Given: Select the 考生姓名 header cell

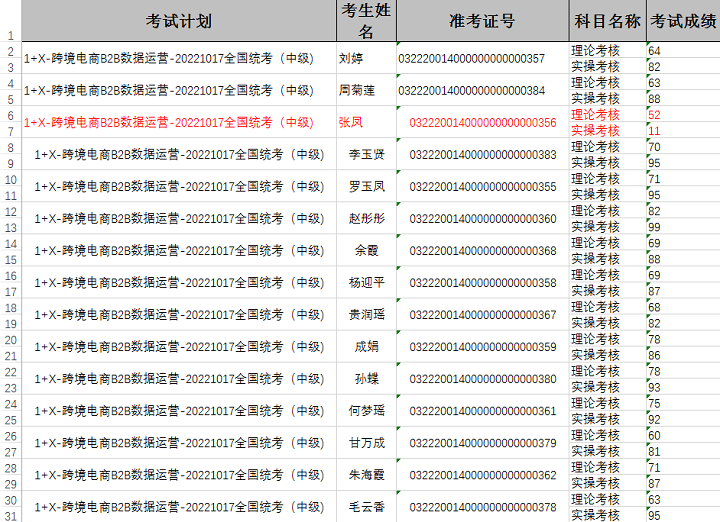Looking at the screenshot, I should pyautogui.click(x=365, y=21).
